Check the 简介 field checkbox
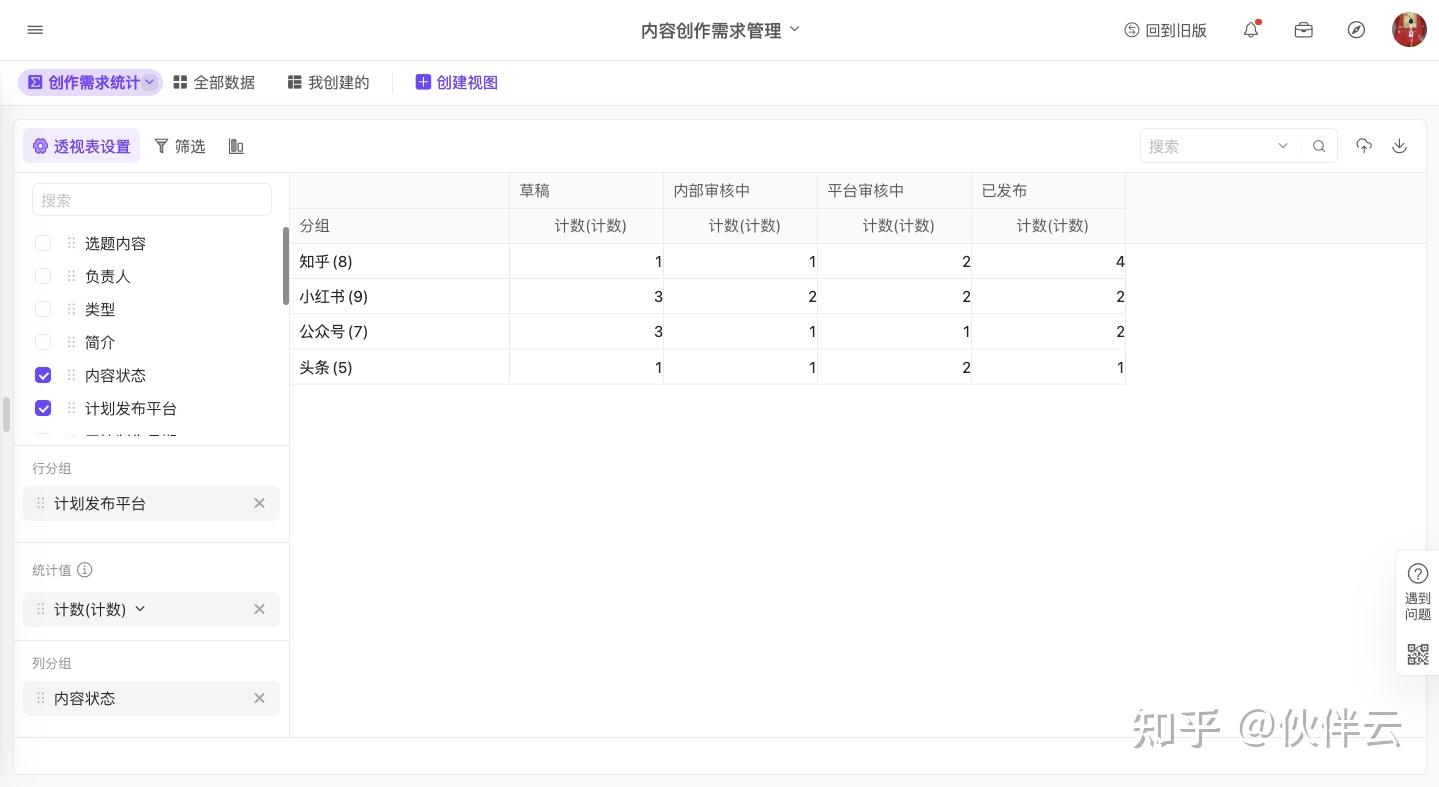1439x787 pixels. [x=43, y=342]
